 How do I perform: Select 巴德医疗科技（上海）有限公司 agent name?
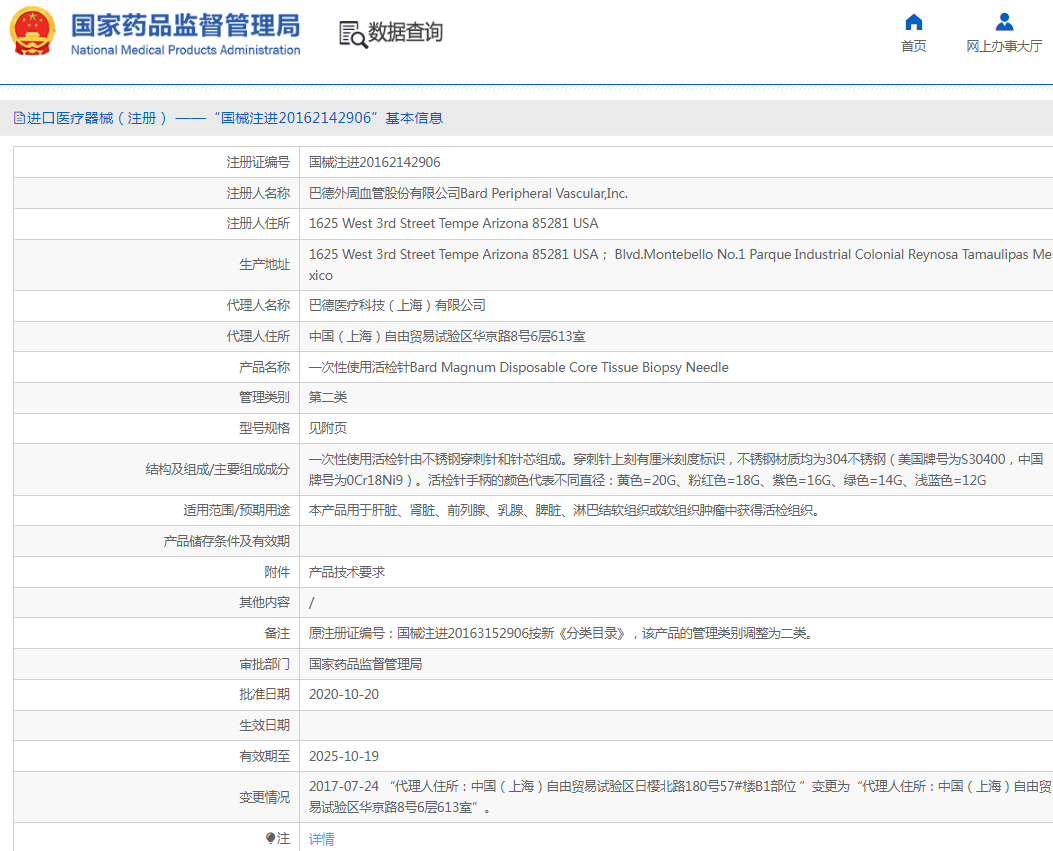[x=397, y=306]
